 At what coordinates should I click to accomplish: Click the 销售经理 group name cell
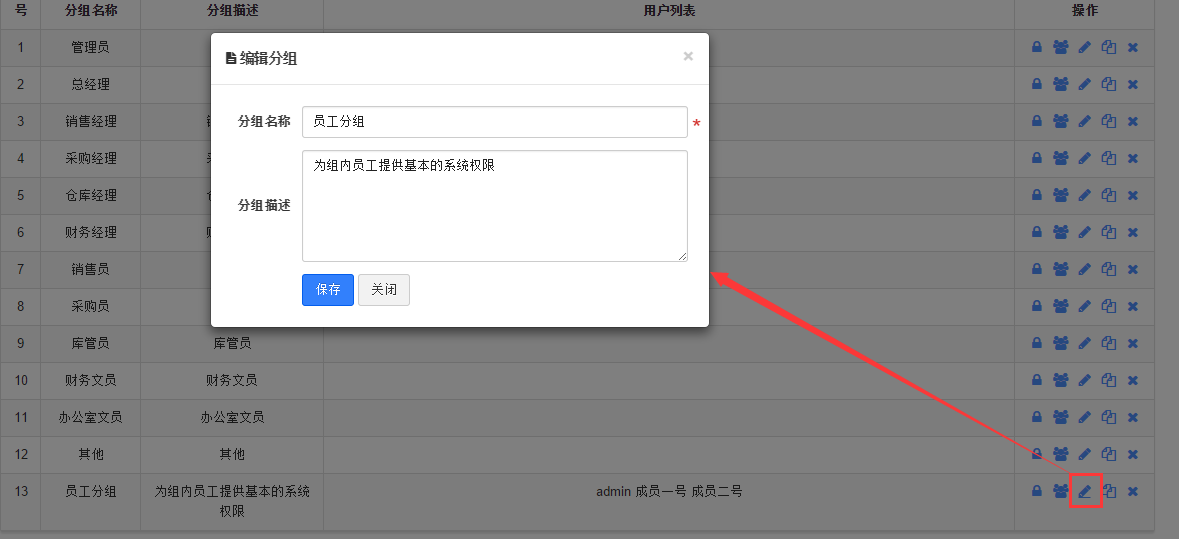90,121
